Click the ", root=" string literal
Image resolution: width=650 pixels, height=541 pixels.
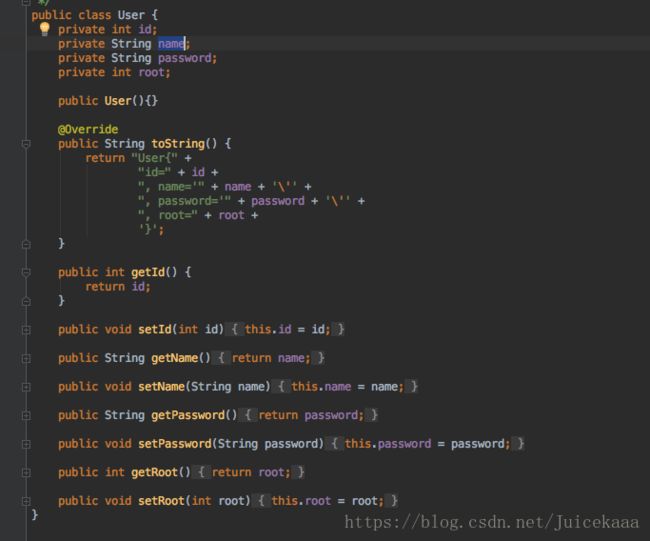click(x=168, y=216)
